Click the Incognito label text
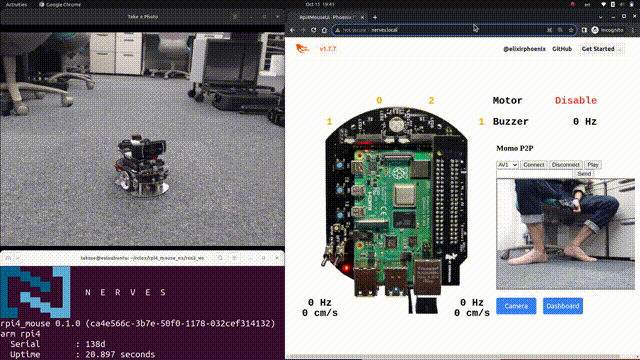This screenshot has height=360, width=640. [612, 30]
